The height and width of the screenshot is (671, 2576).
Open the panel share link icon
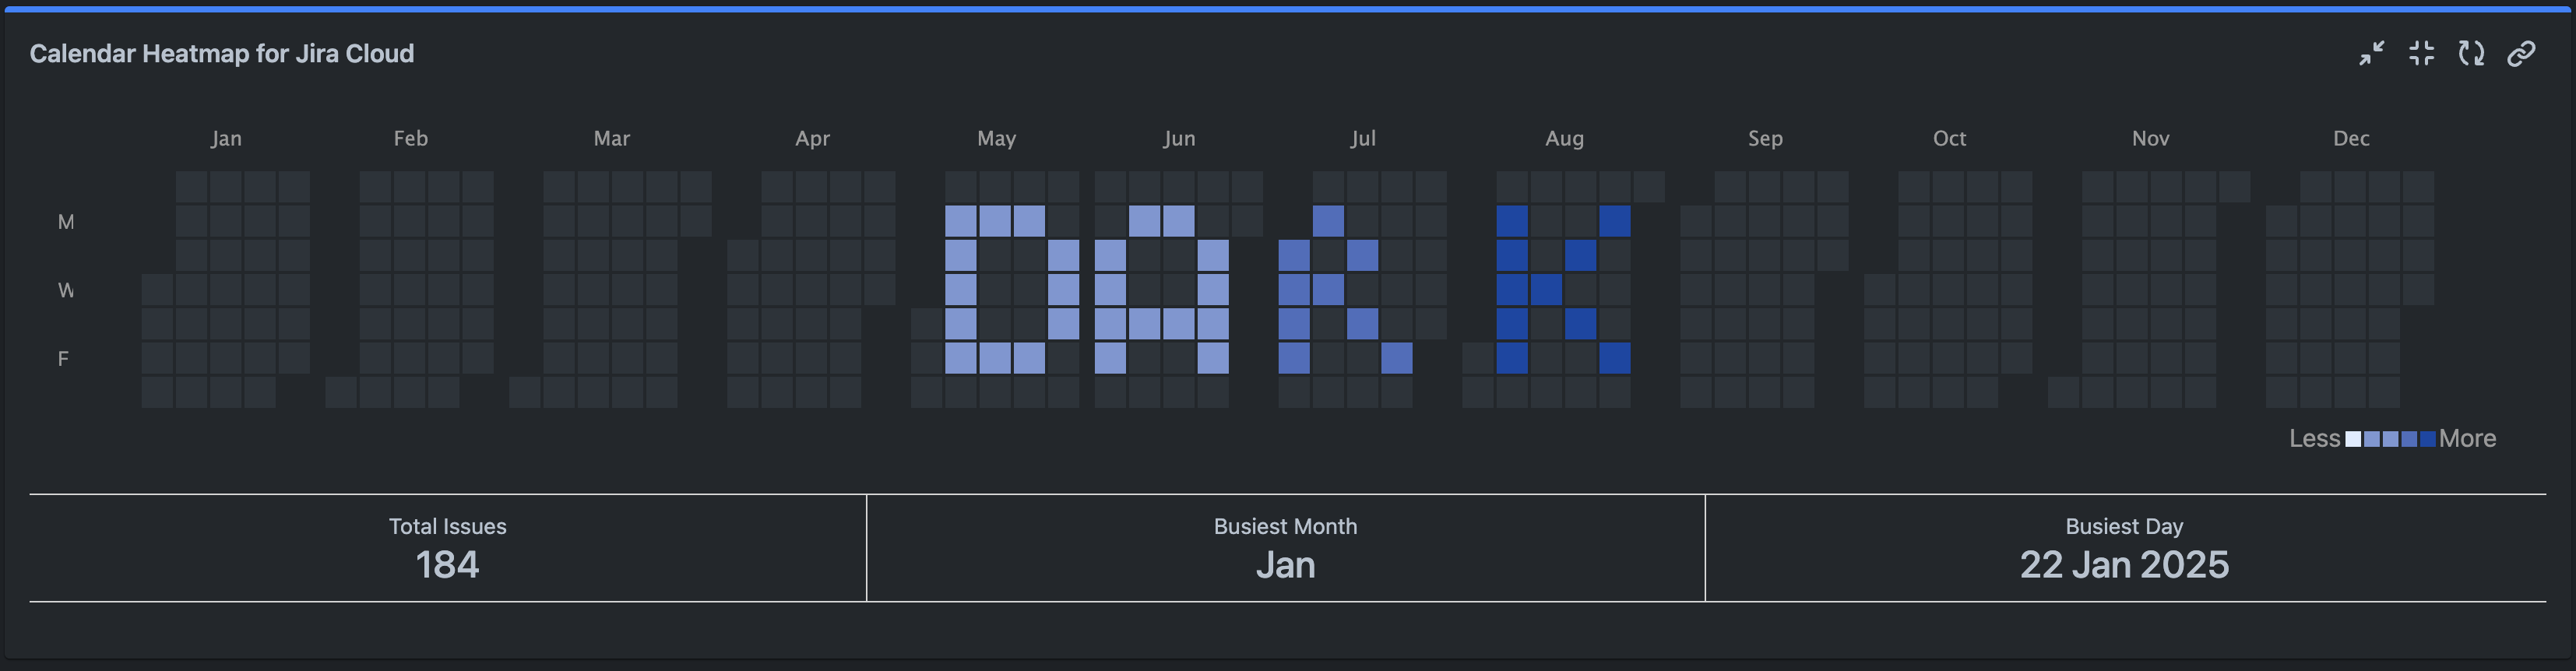[2521, 53]
